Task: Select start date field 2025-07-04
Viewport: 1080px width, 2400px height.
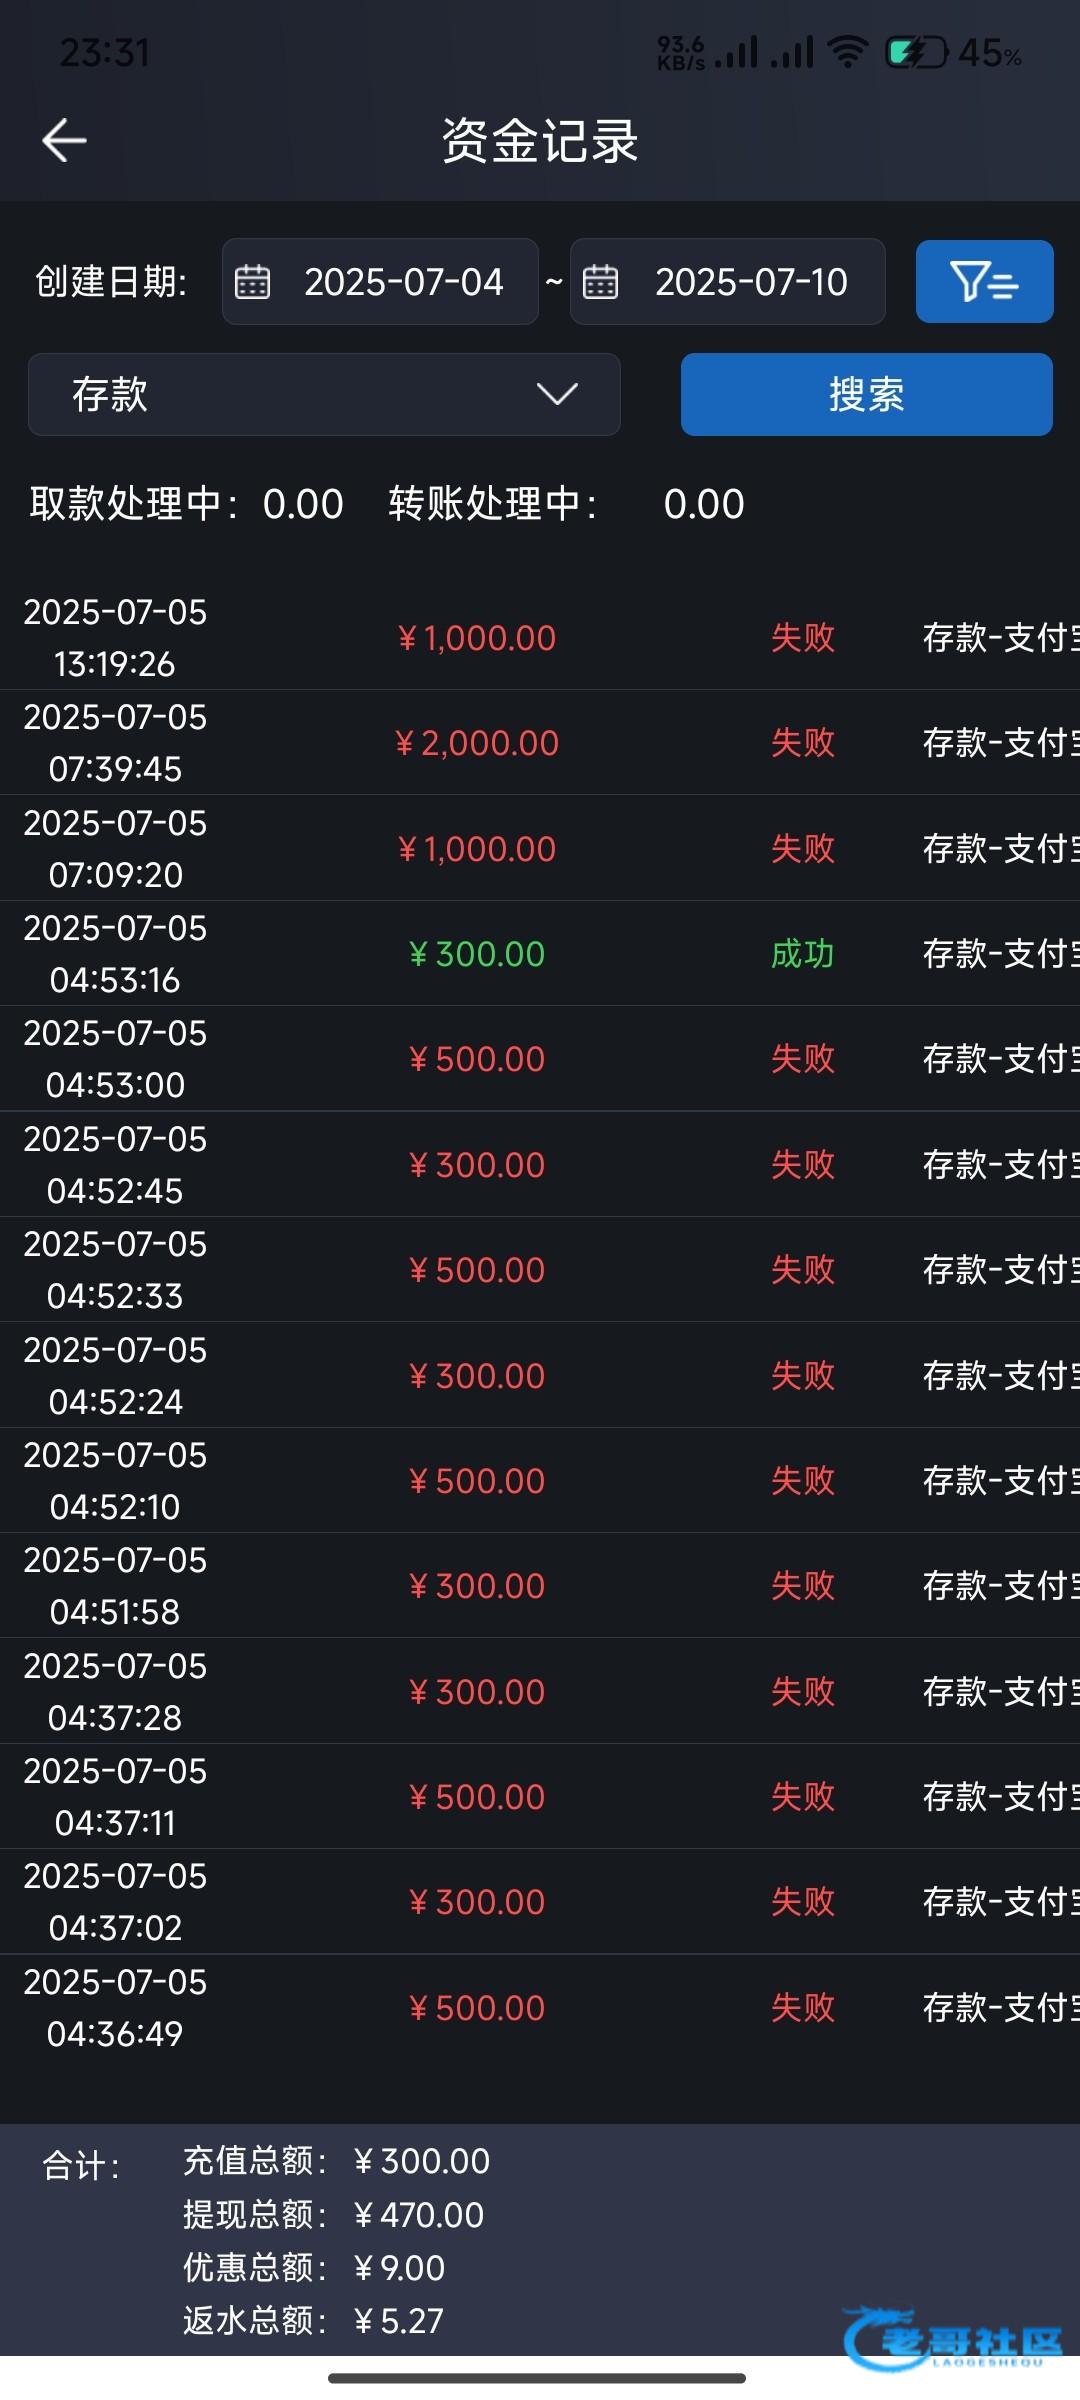Action: click(403, 282)
